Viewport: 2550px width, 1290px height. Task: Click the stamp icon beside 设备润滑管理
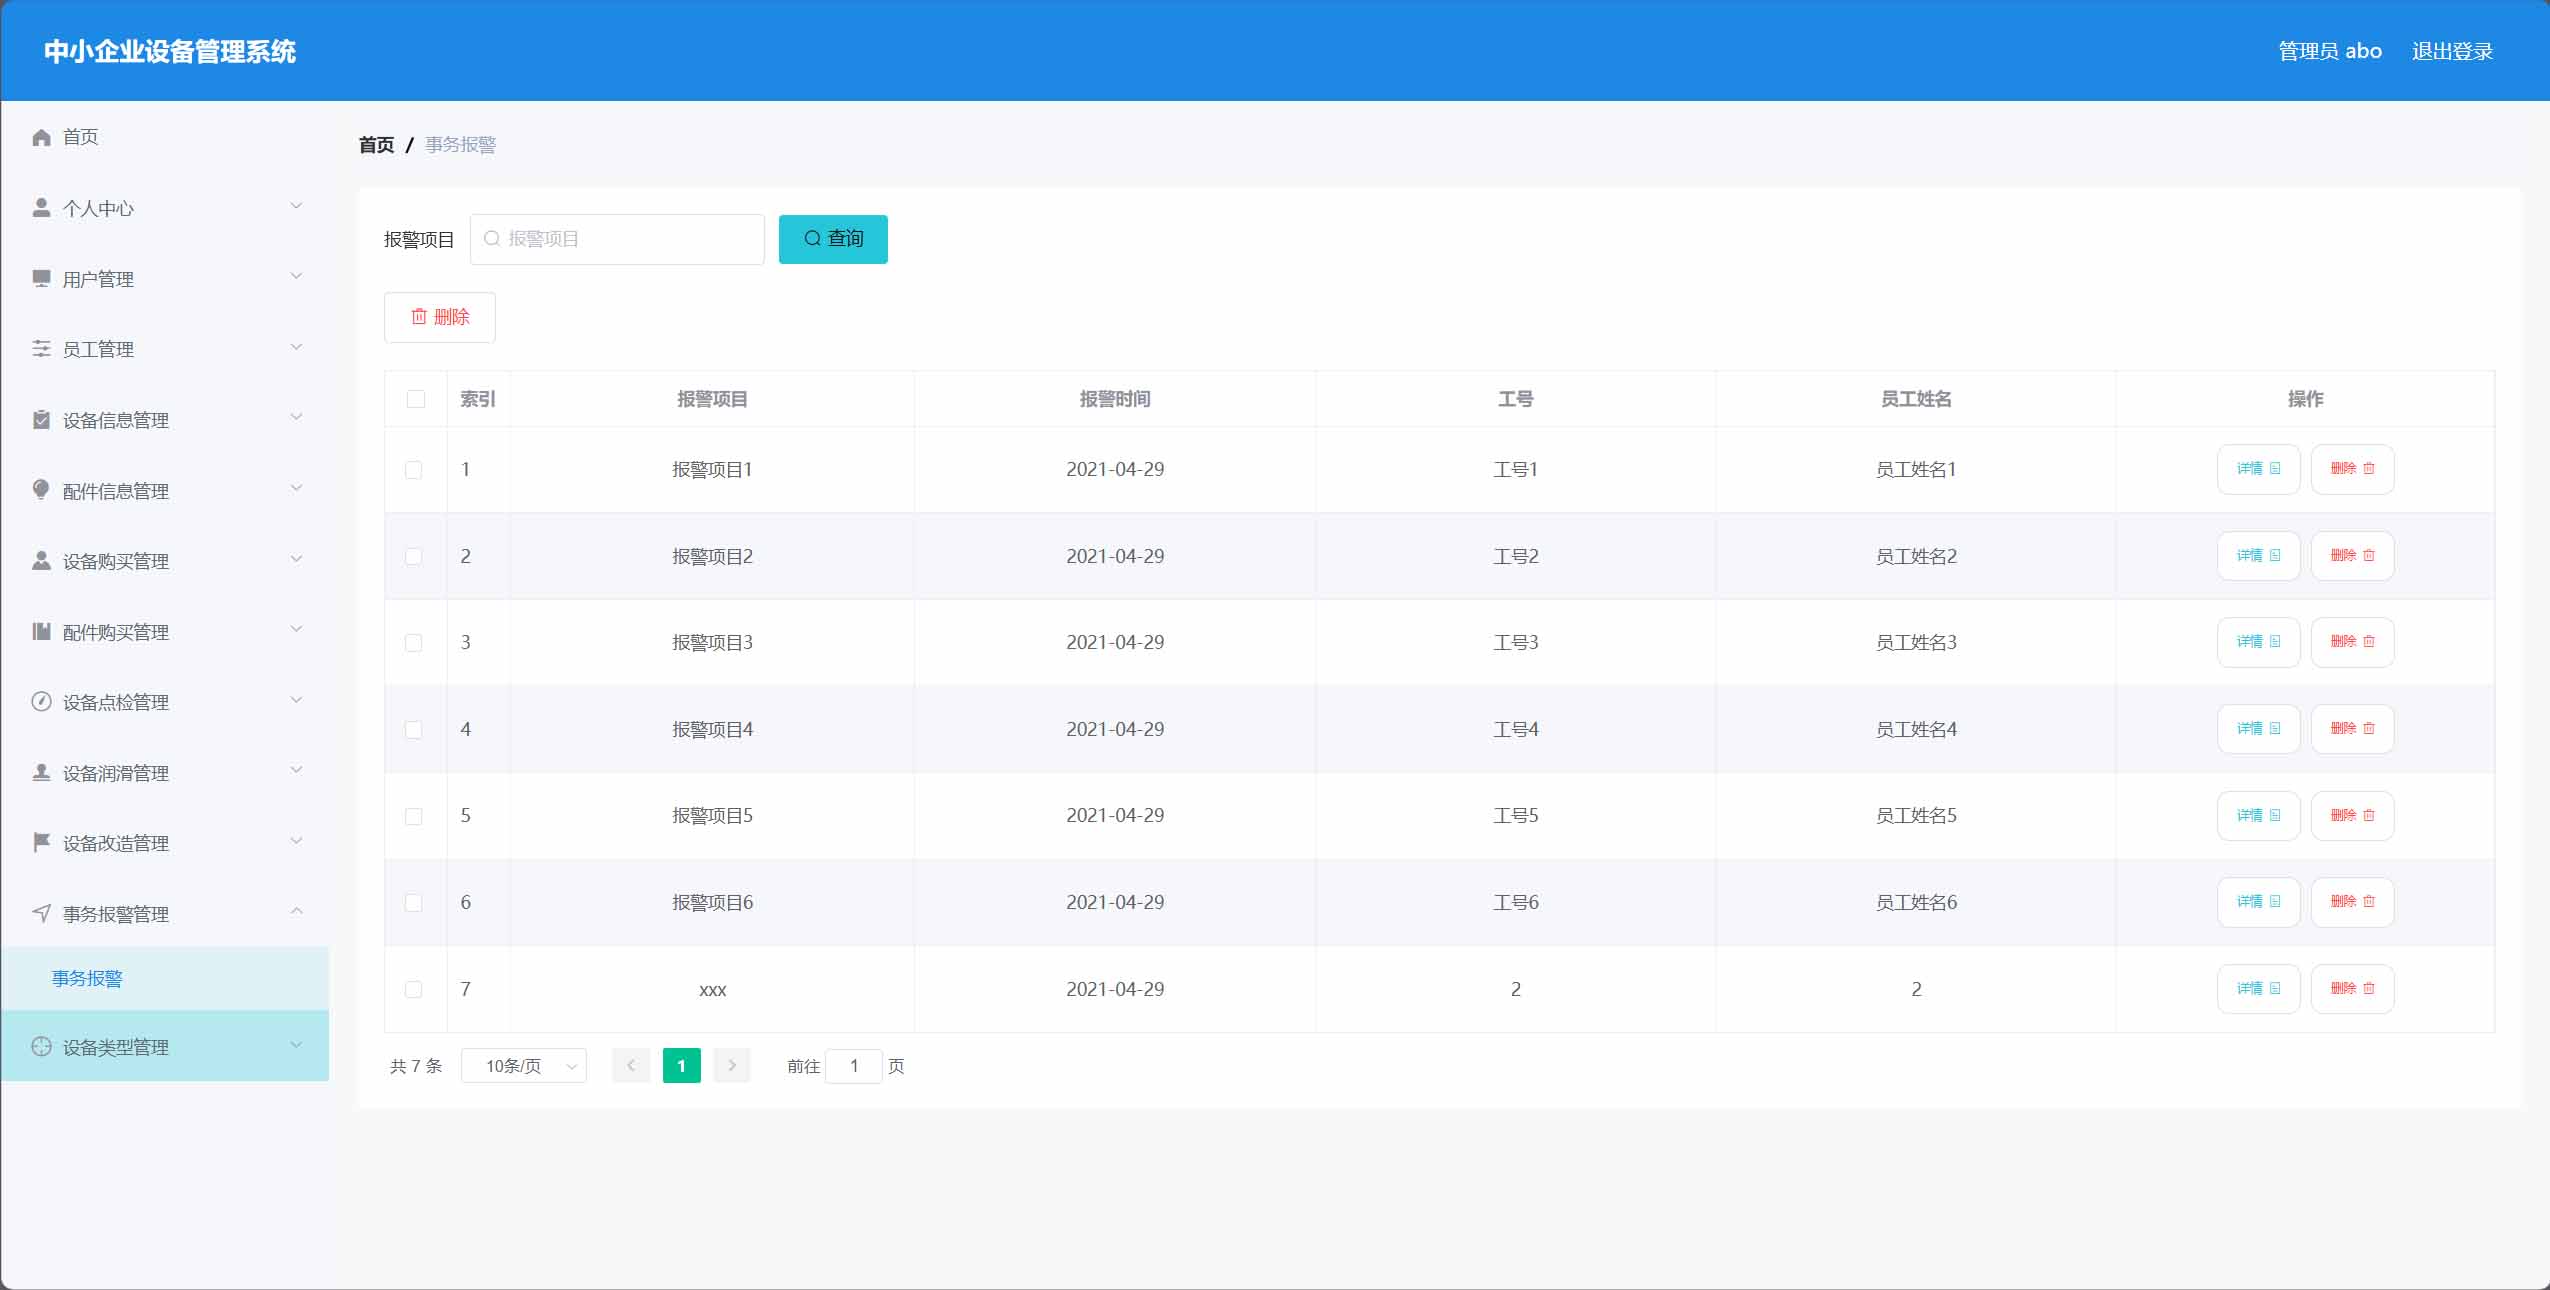(41, 772)
